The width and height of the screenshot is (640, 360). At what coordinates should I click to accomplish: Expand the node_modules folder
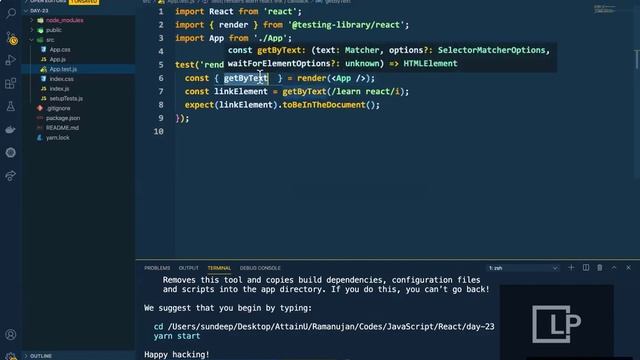coord(32,20)
